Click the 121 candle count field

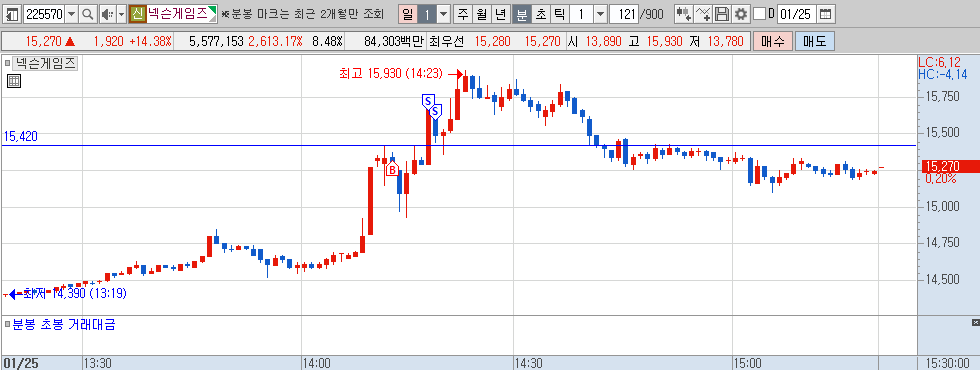[x=624, y=14]
